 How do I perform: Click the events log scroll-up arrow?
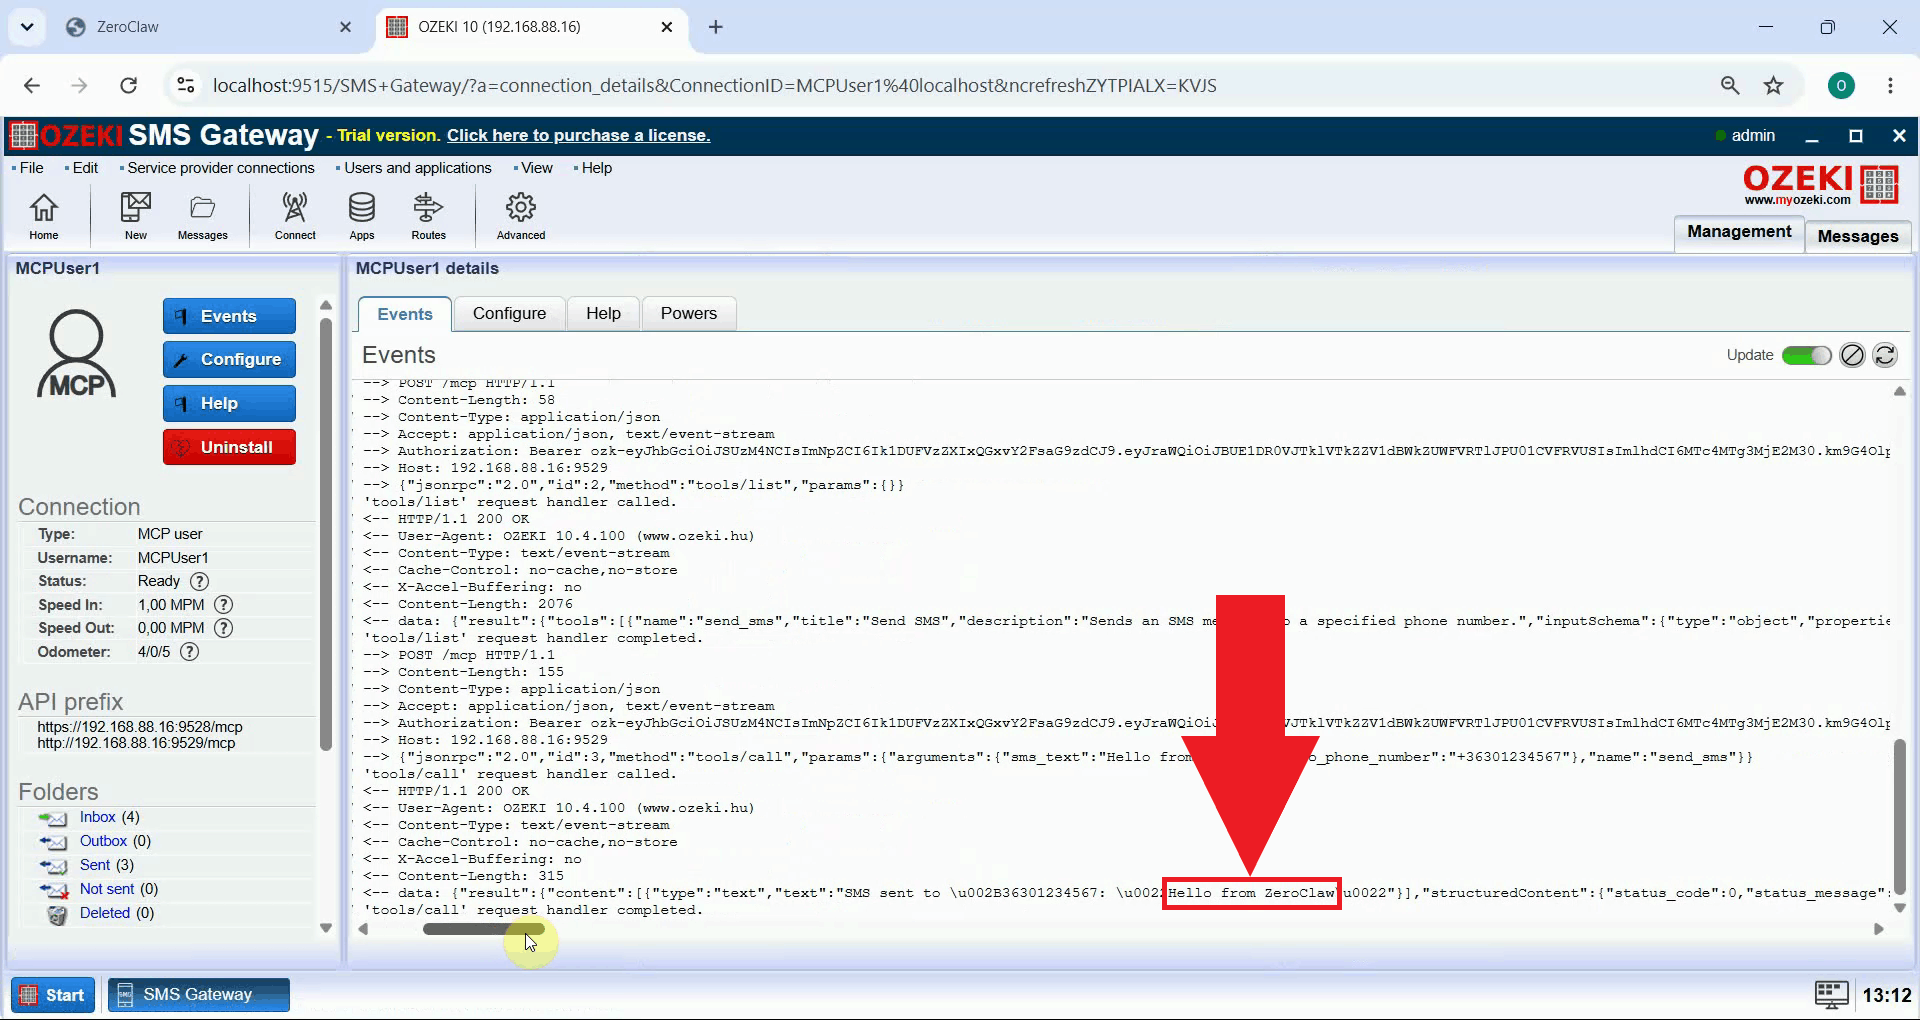tap(1899, 391)
